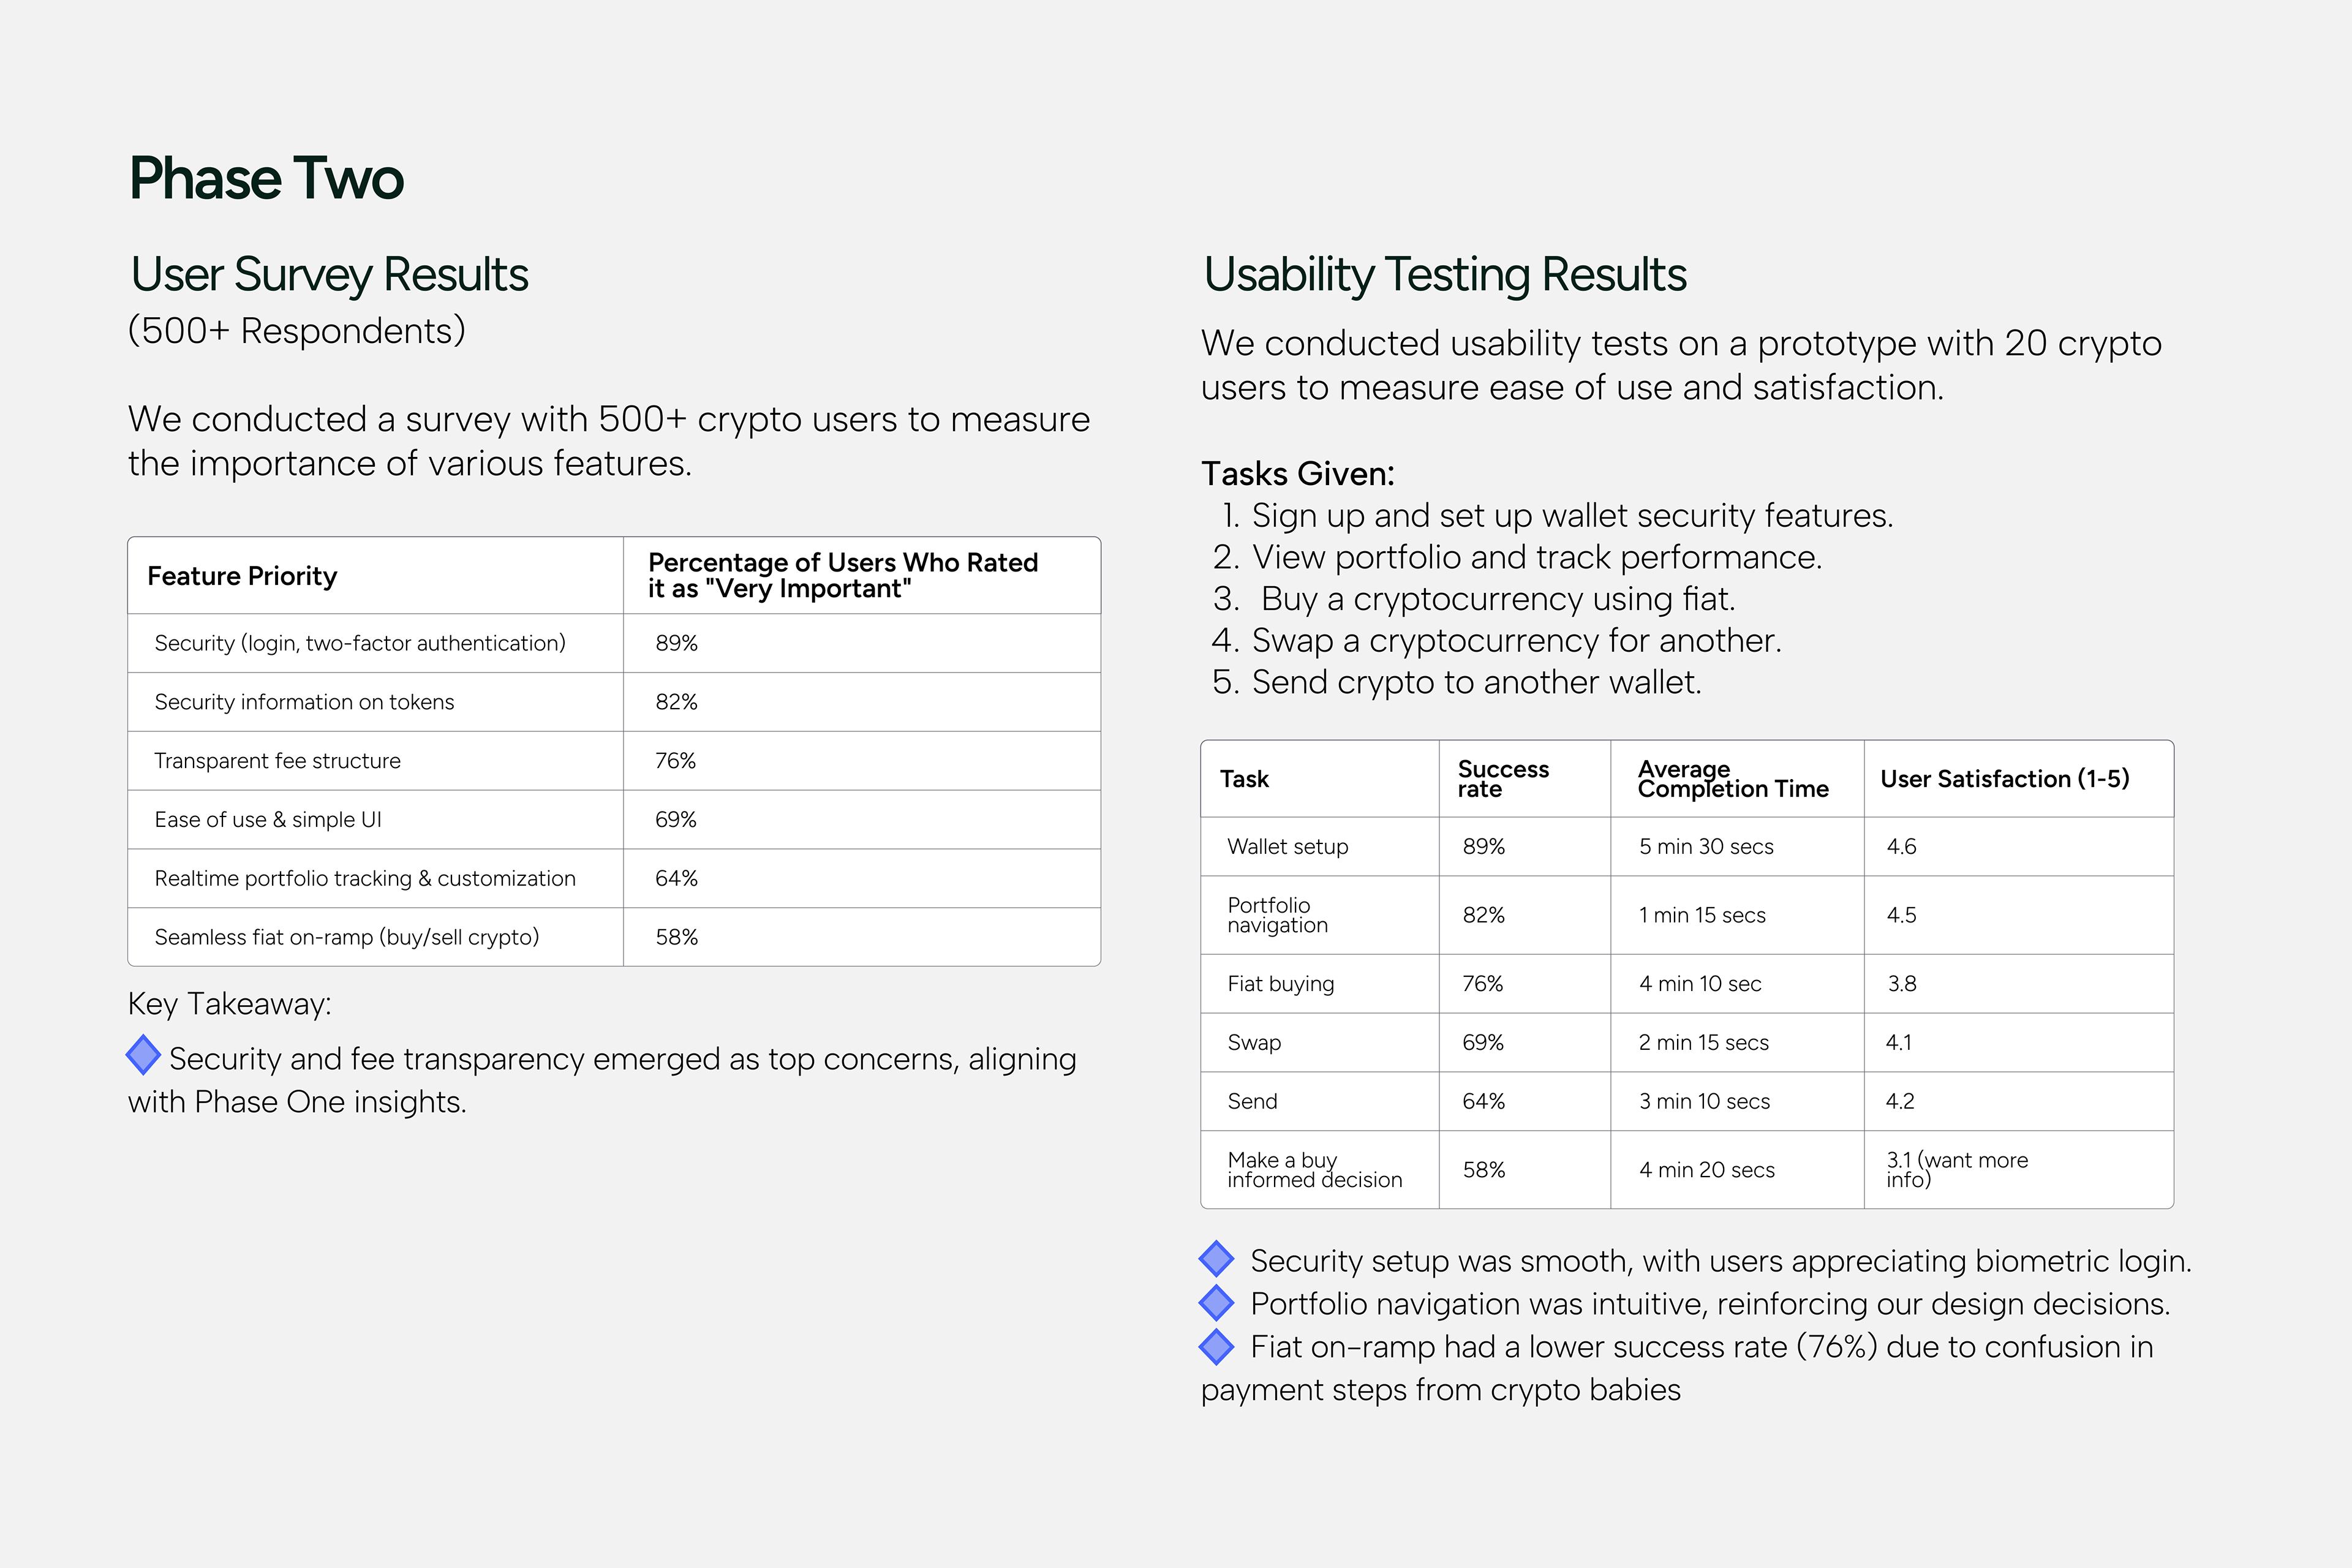The height and width of the screenshot is (1568, 2352).
Task: Click the 'User Satisfaction (1-5)' column header
Action: [2004, 779]
